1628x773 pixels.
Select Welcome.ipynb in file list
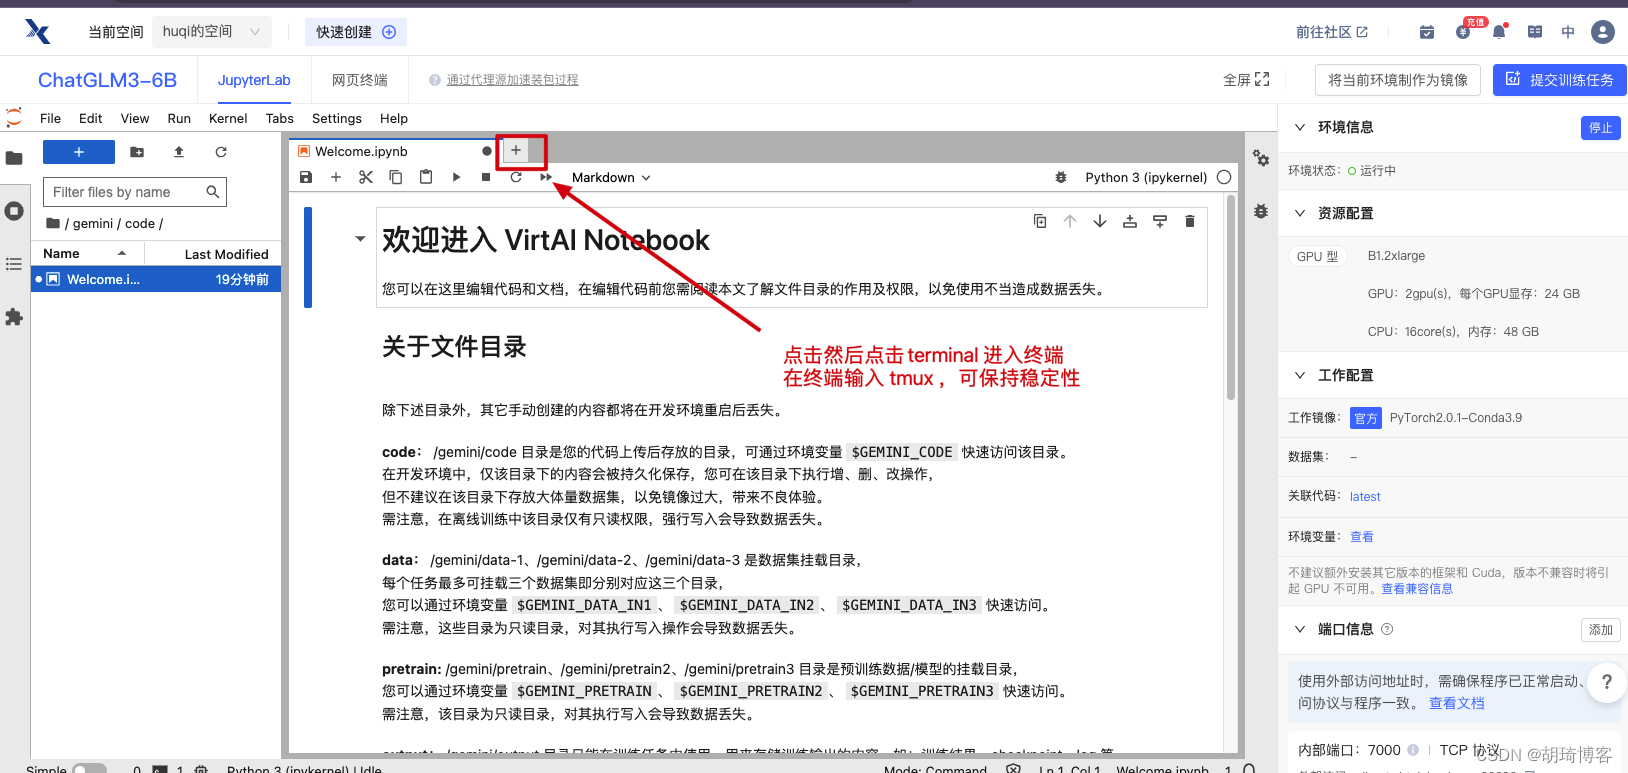pos(156,279)
